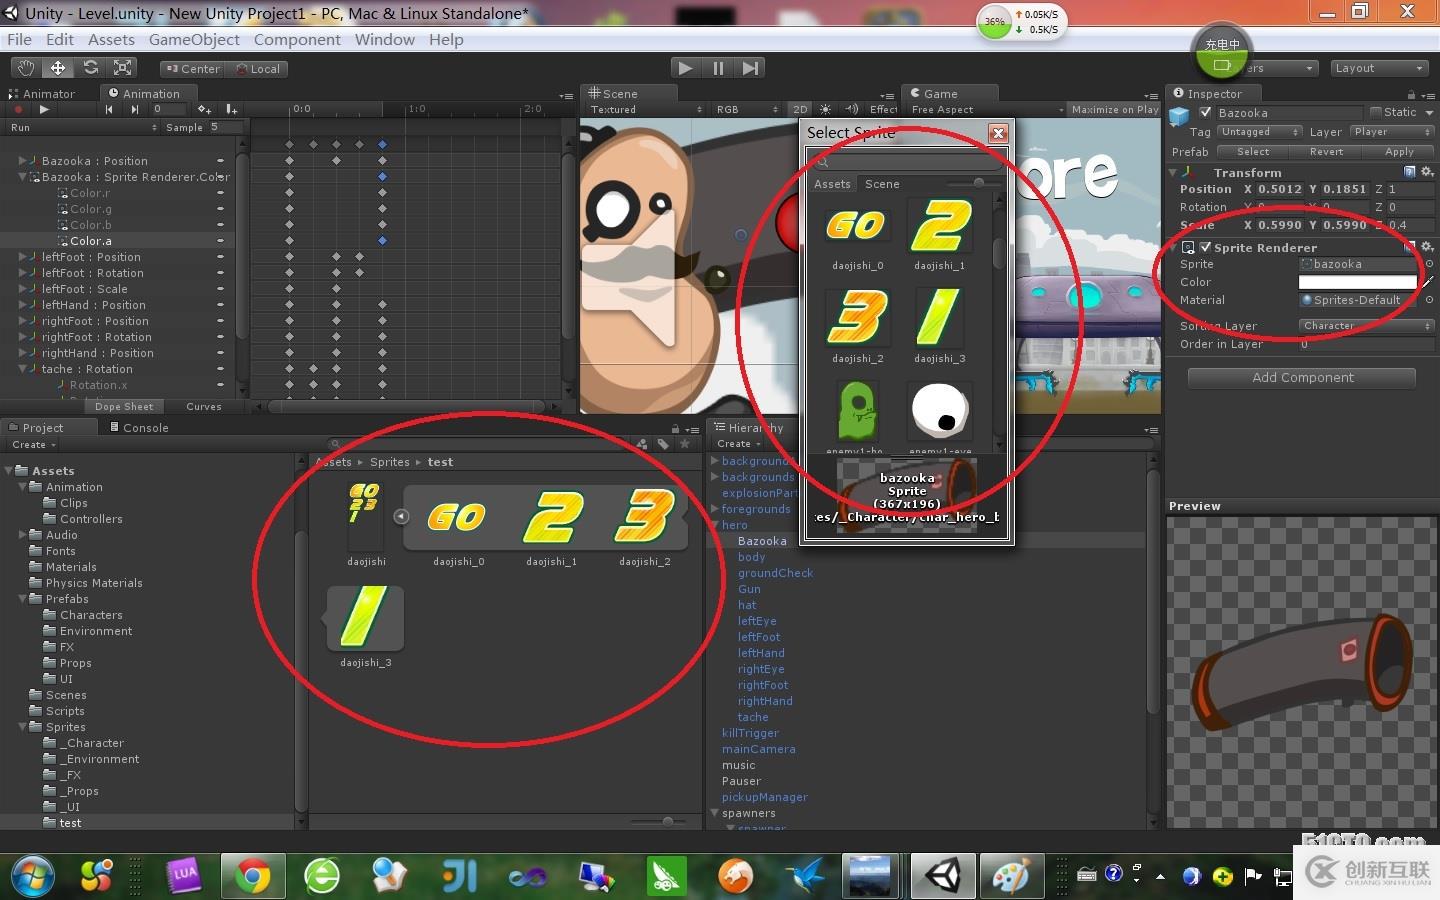Open the Free Aspect dropdown
Image resolution: width=1440 pixels, height=900 pixels.
tap(987, 110)
